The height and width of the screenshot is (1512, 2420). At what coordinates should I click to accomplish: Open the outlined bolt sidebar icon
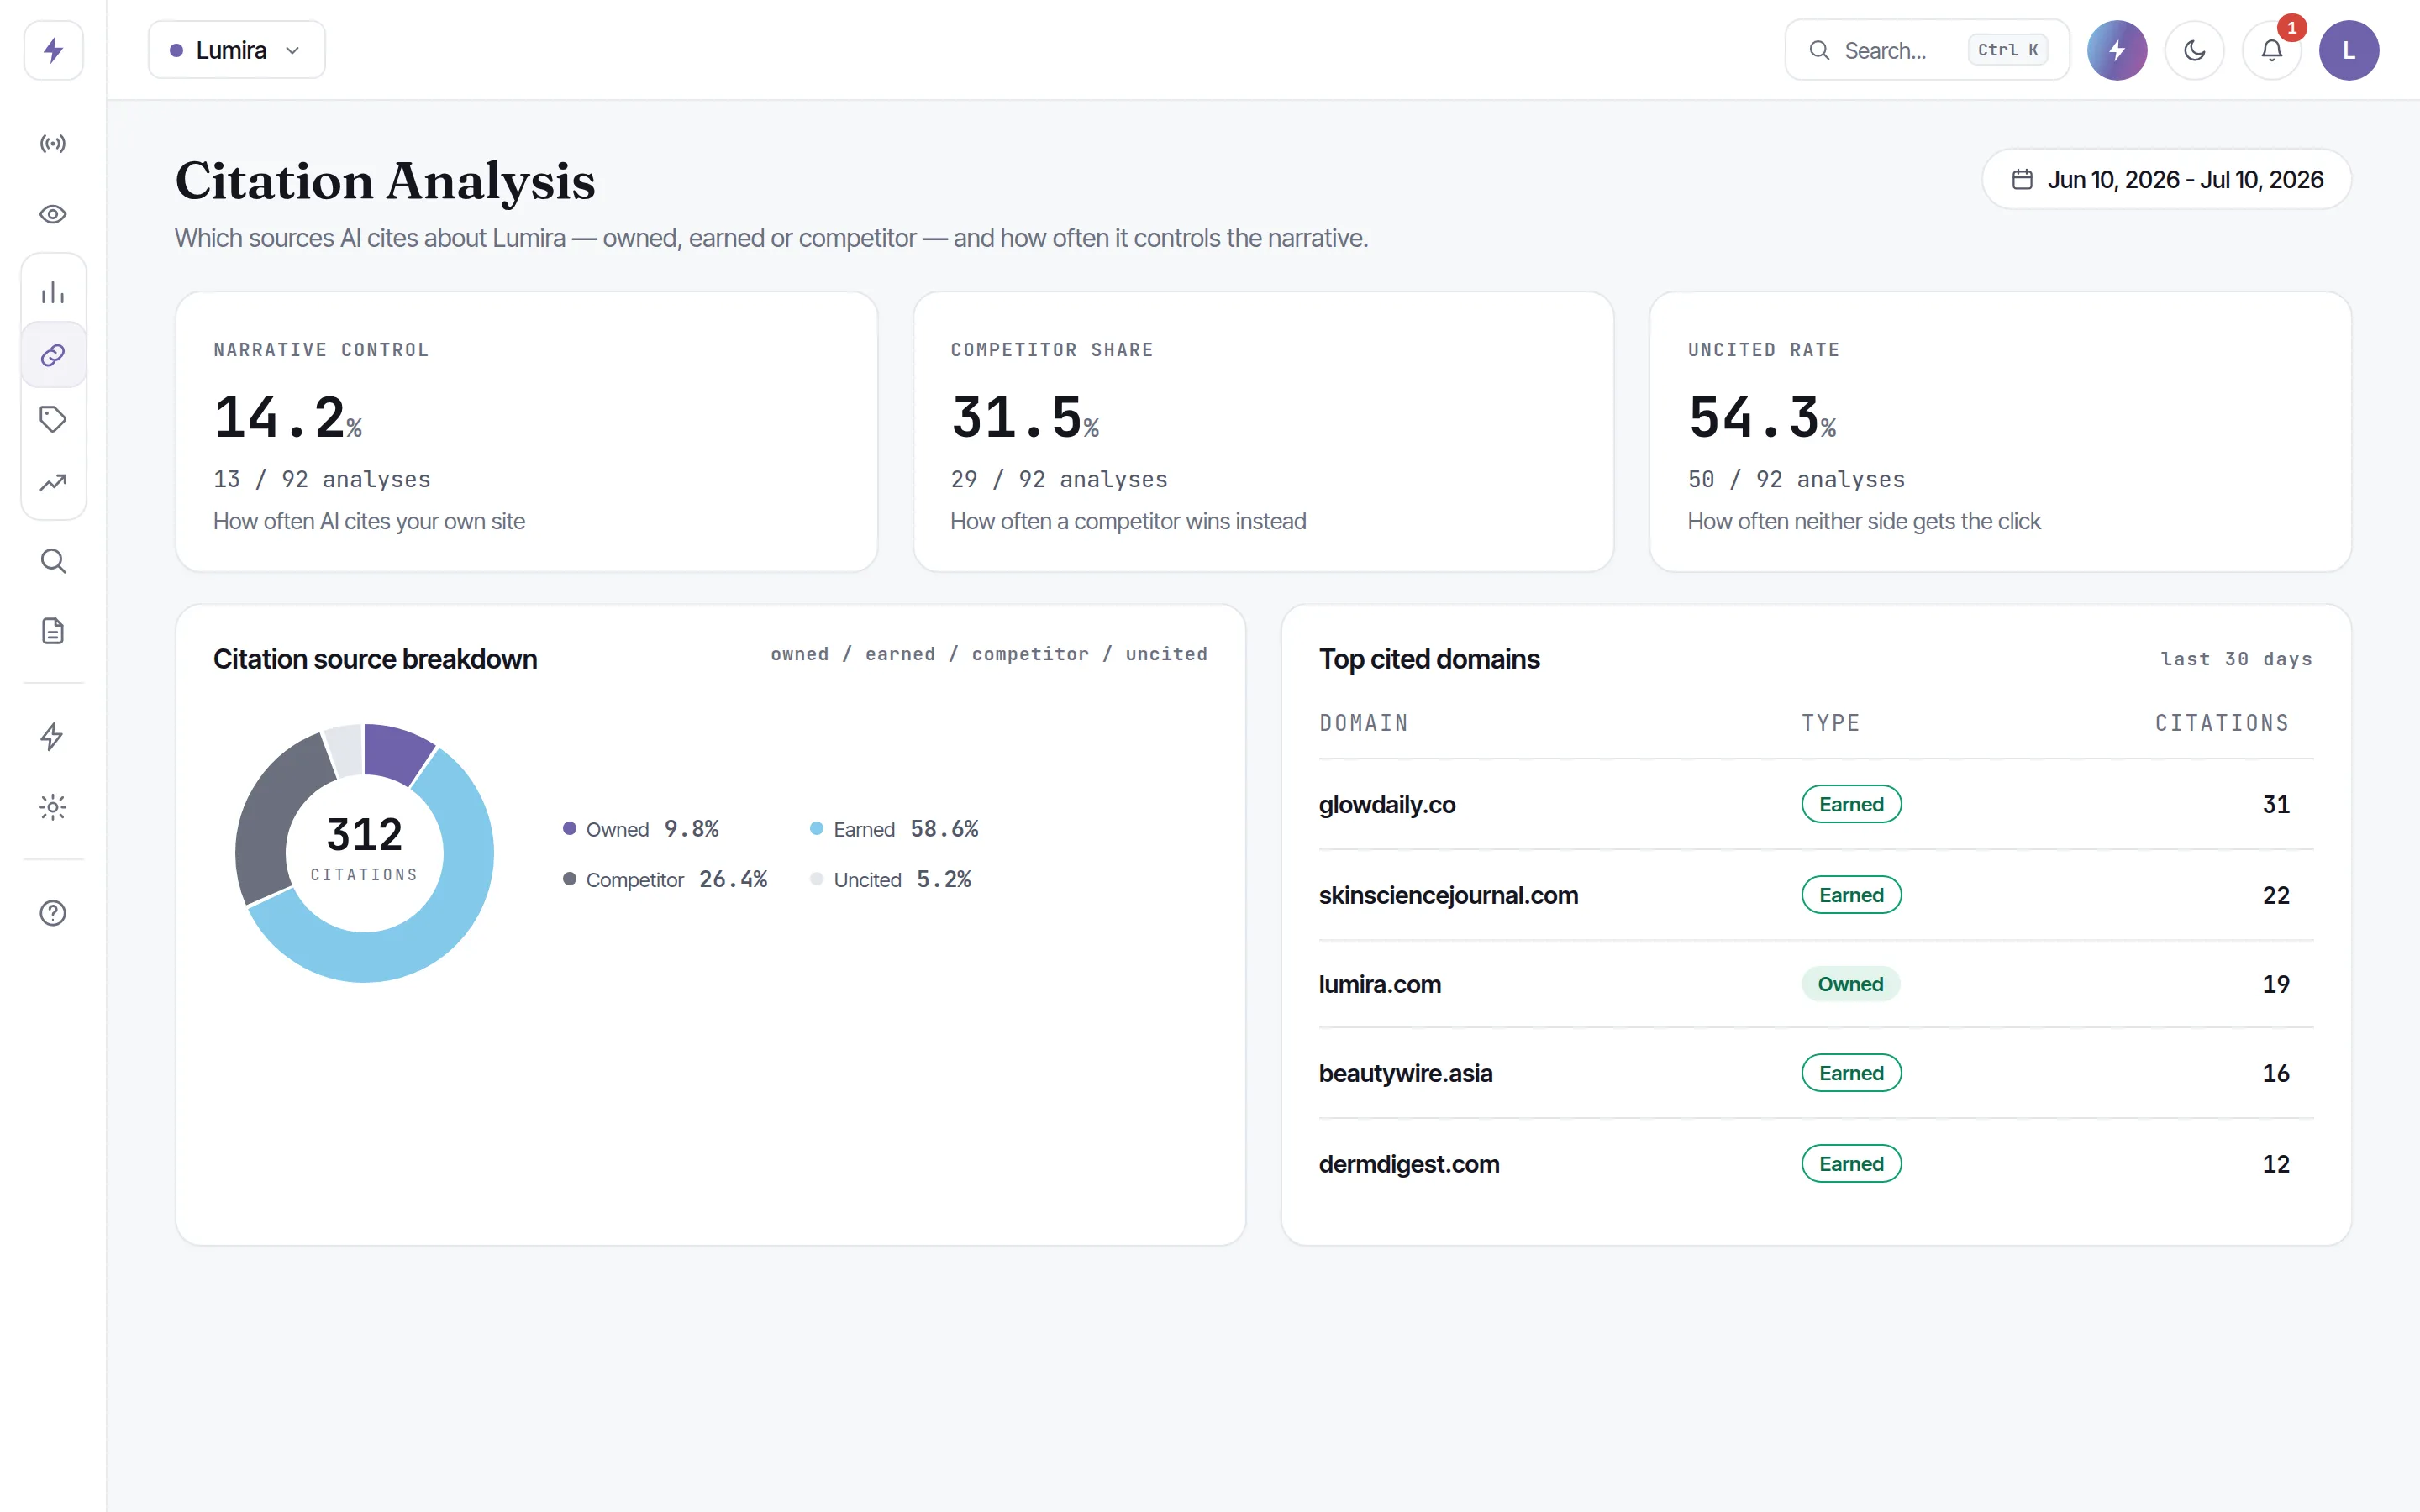pos(53,737)
